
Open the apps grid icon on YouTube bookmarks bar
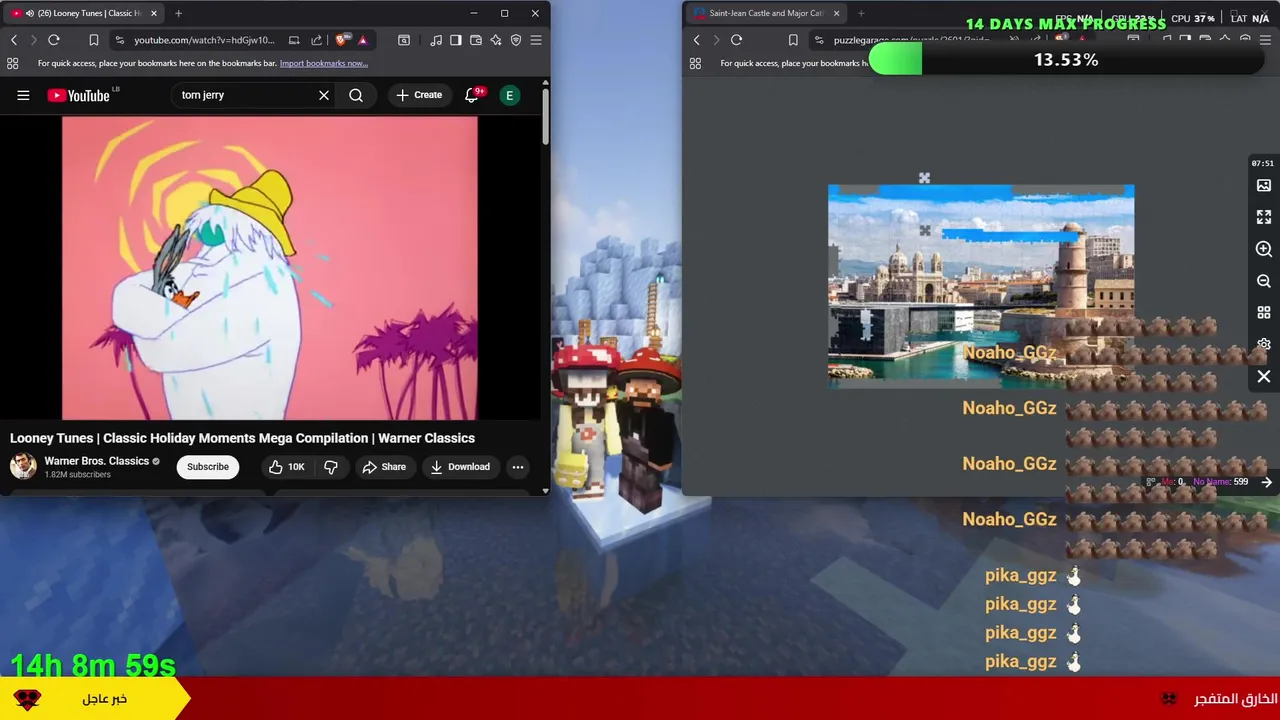point(12,63)
